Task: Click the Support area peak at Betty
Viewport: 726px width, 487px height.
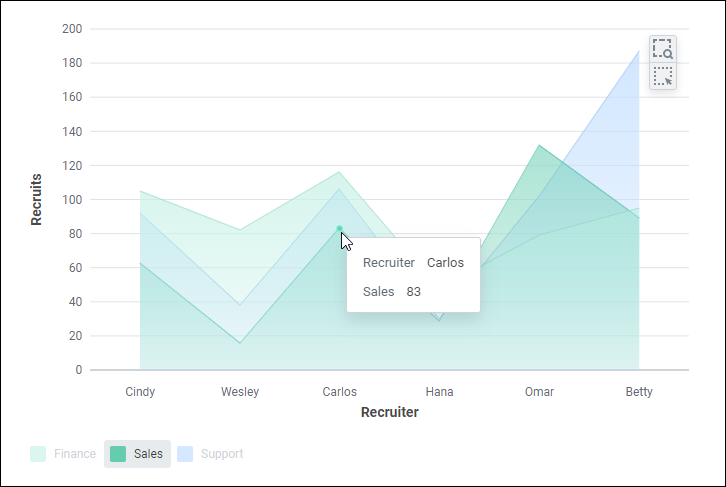Action: coord(639,51)
